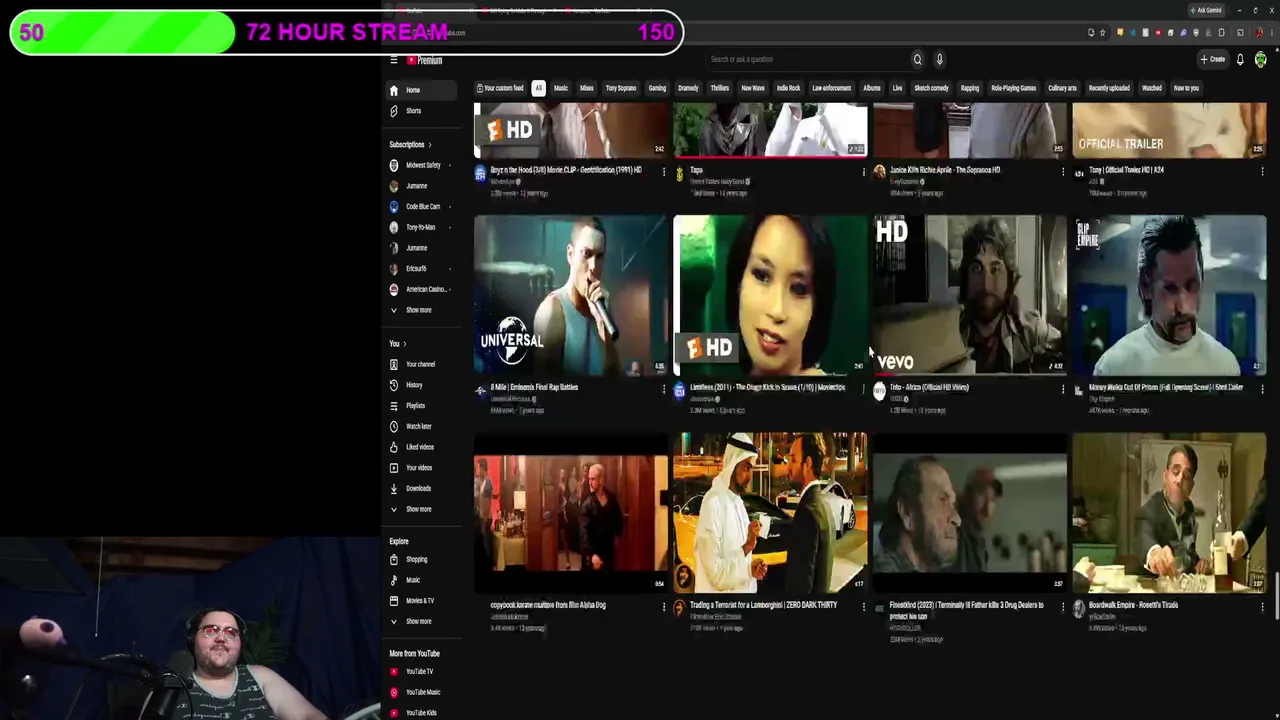Screen dimensions: 1280x720
Task: Select the Law enforcement filter chip
Action: [831, 88]
